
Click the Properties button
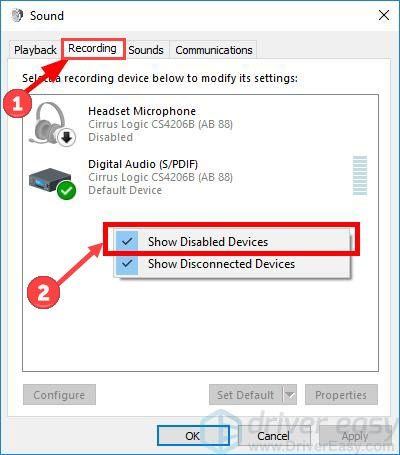341,395
